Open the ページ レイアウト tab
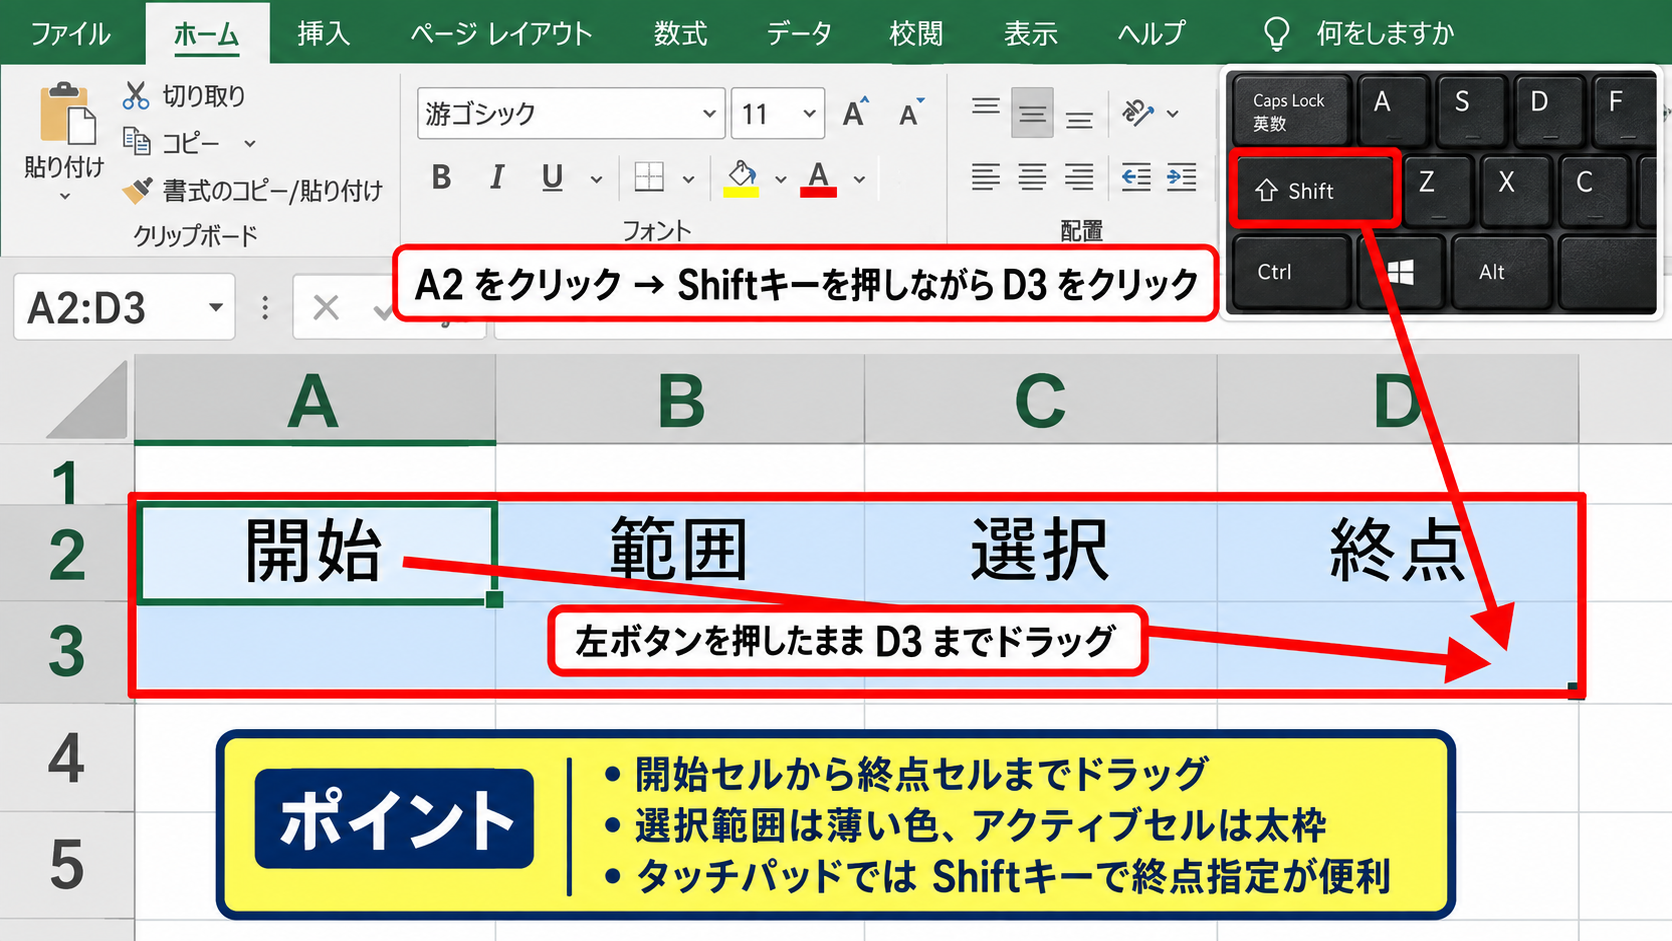 pos(501,34)
